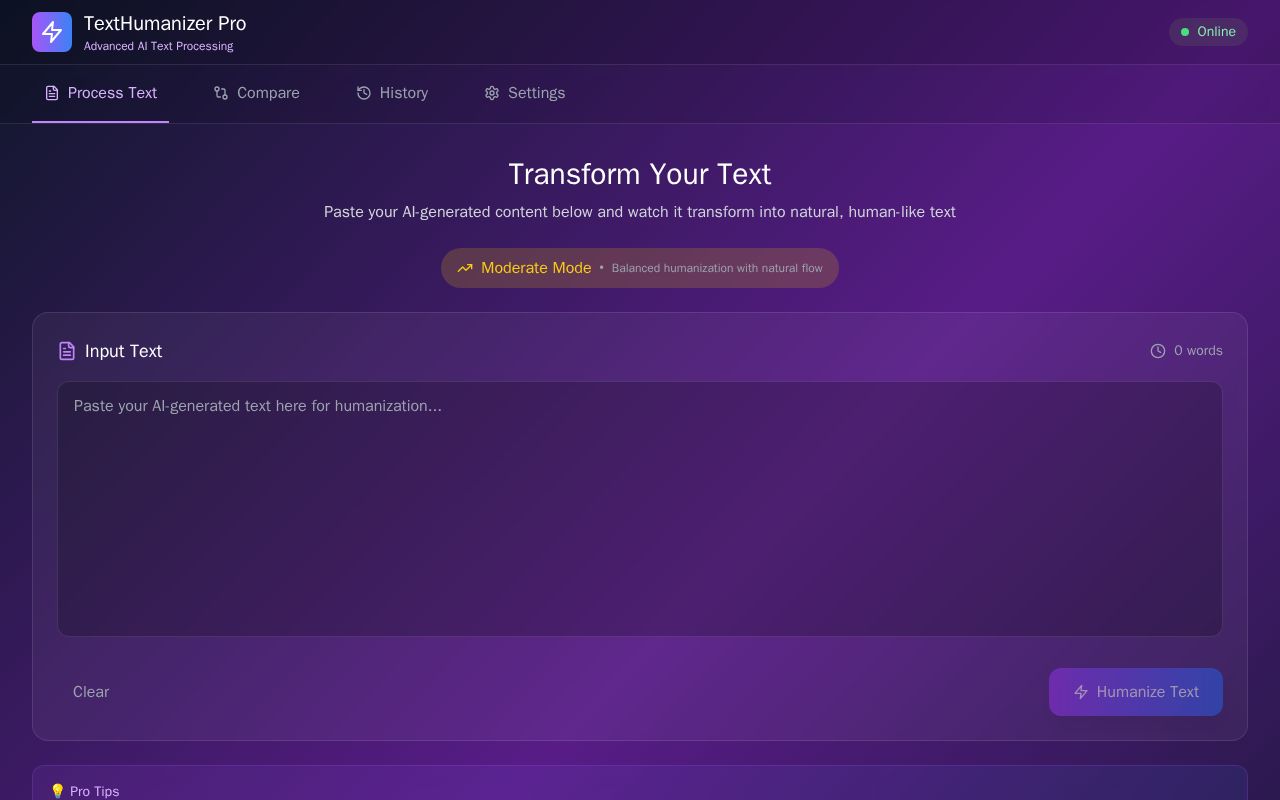Click the 'Input Text' section label

click(123, 351)
